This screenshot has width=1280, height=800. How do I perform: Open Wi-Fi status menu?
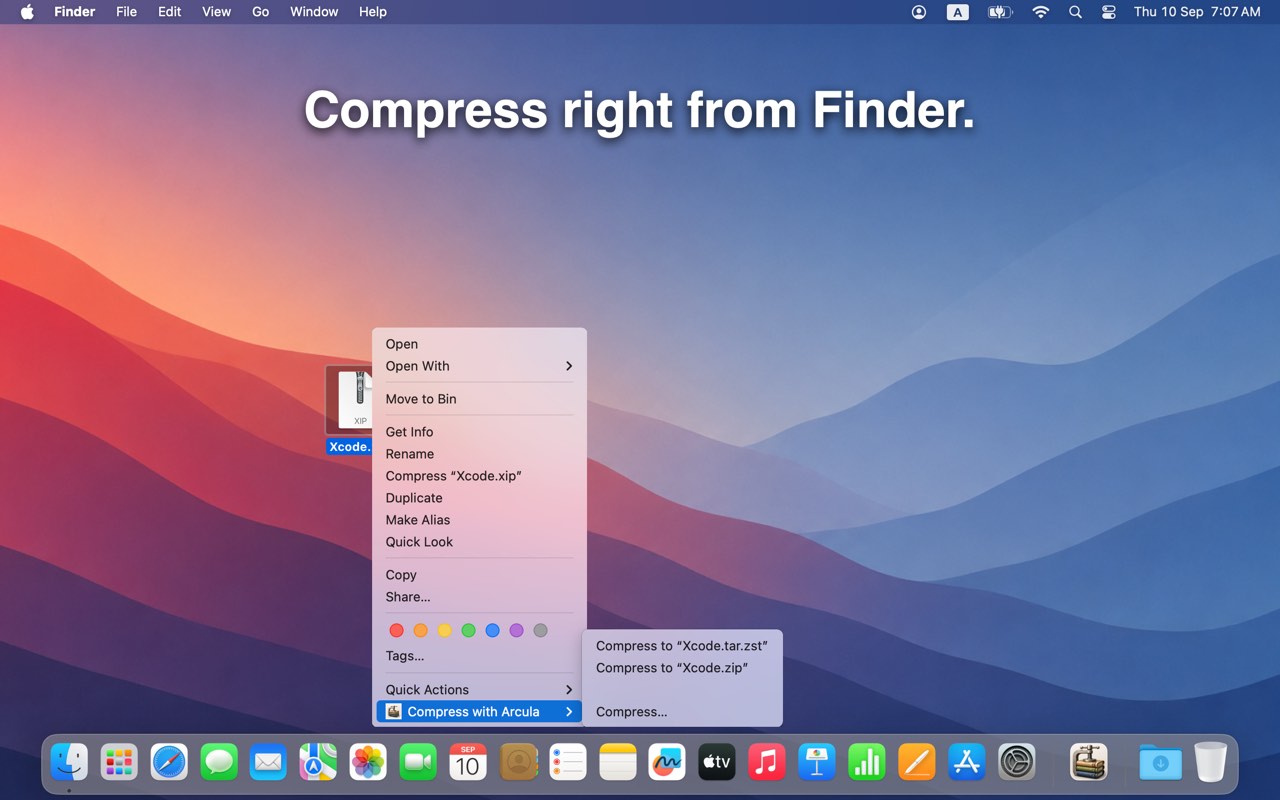(x=1041, y=12)
